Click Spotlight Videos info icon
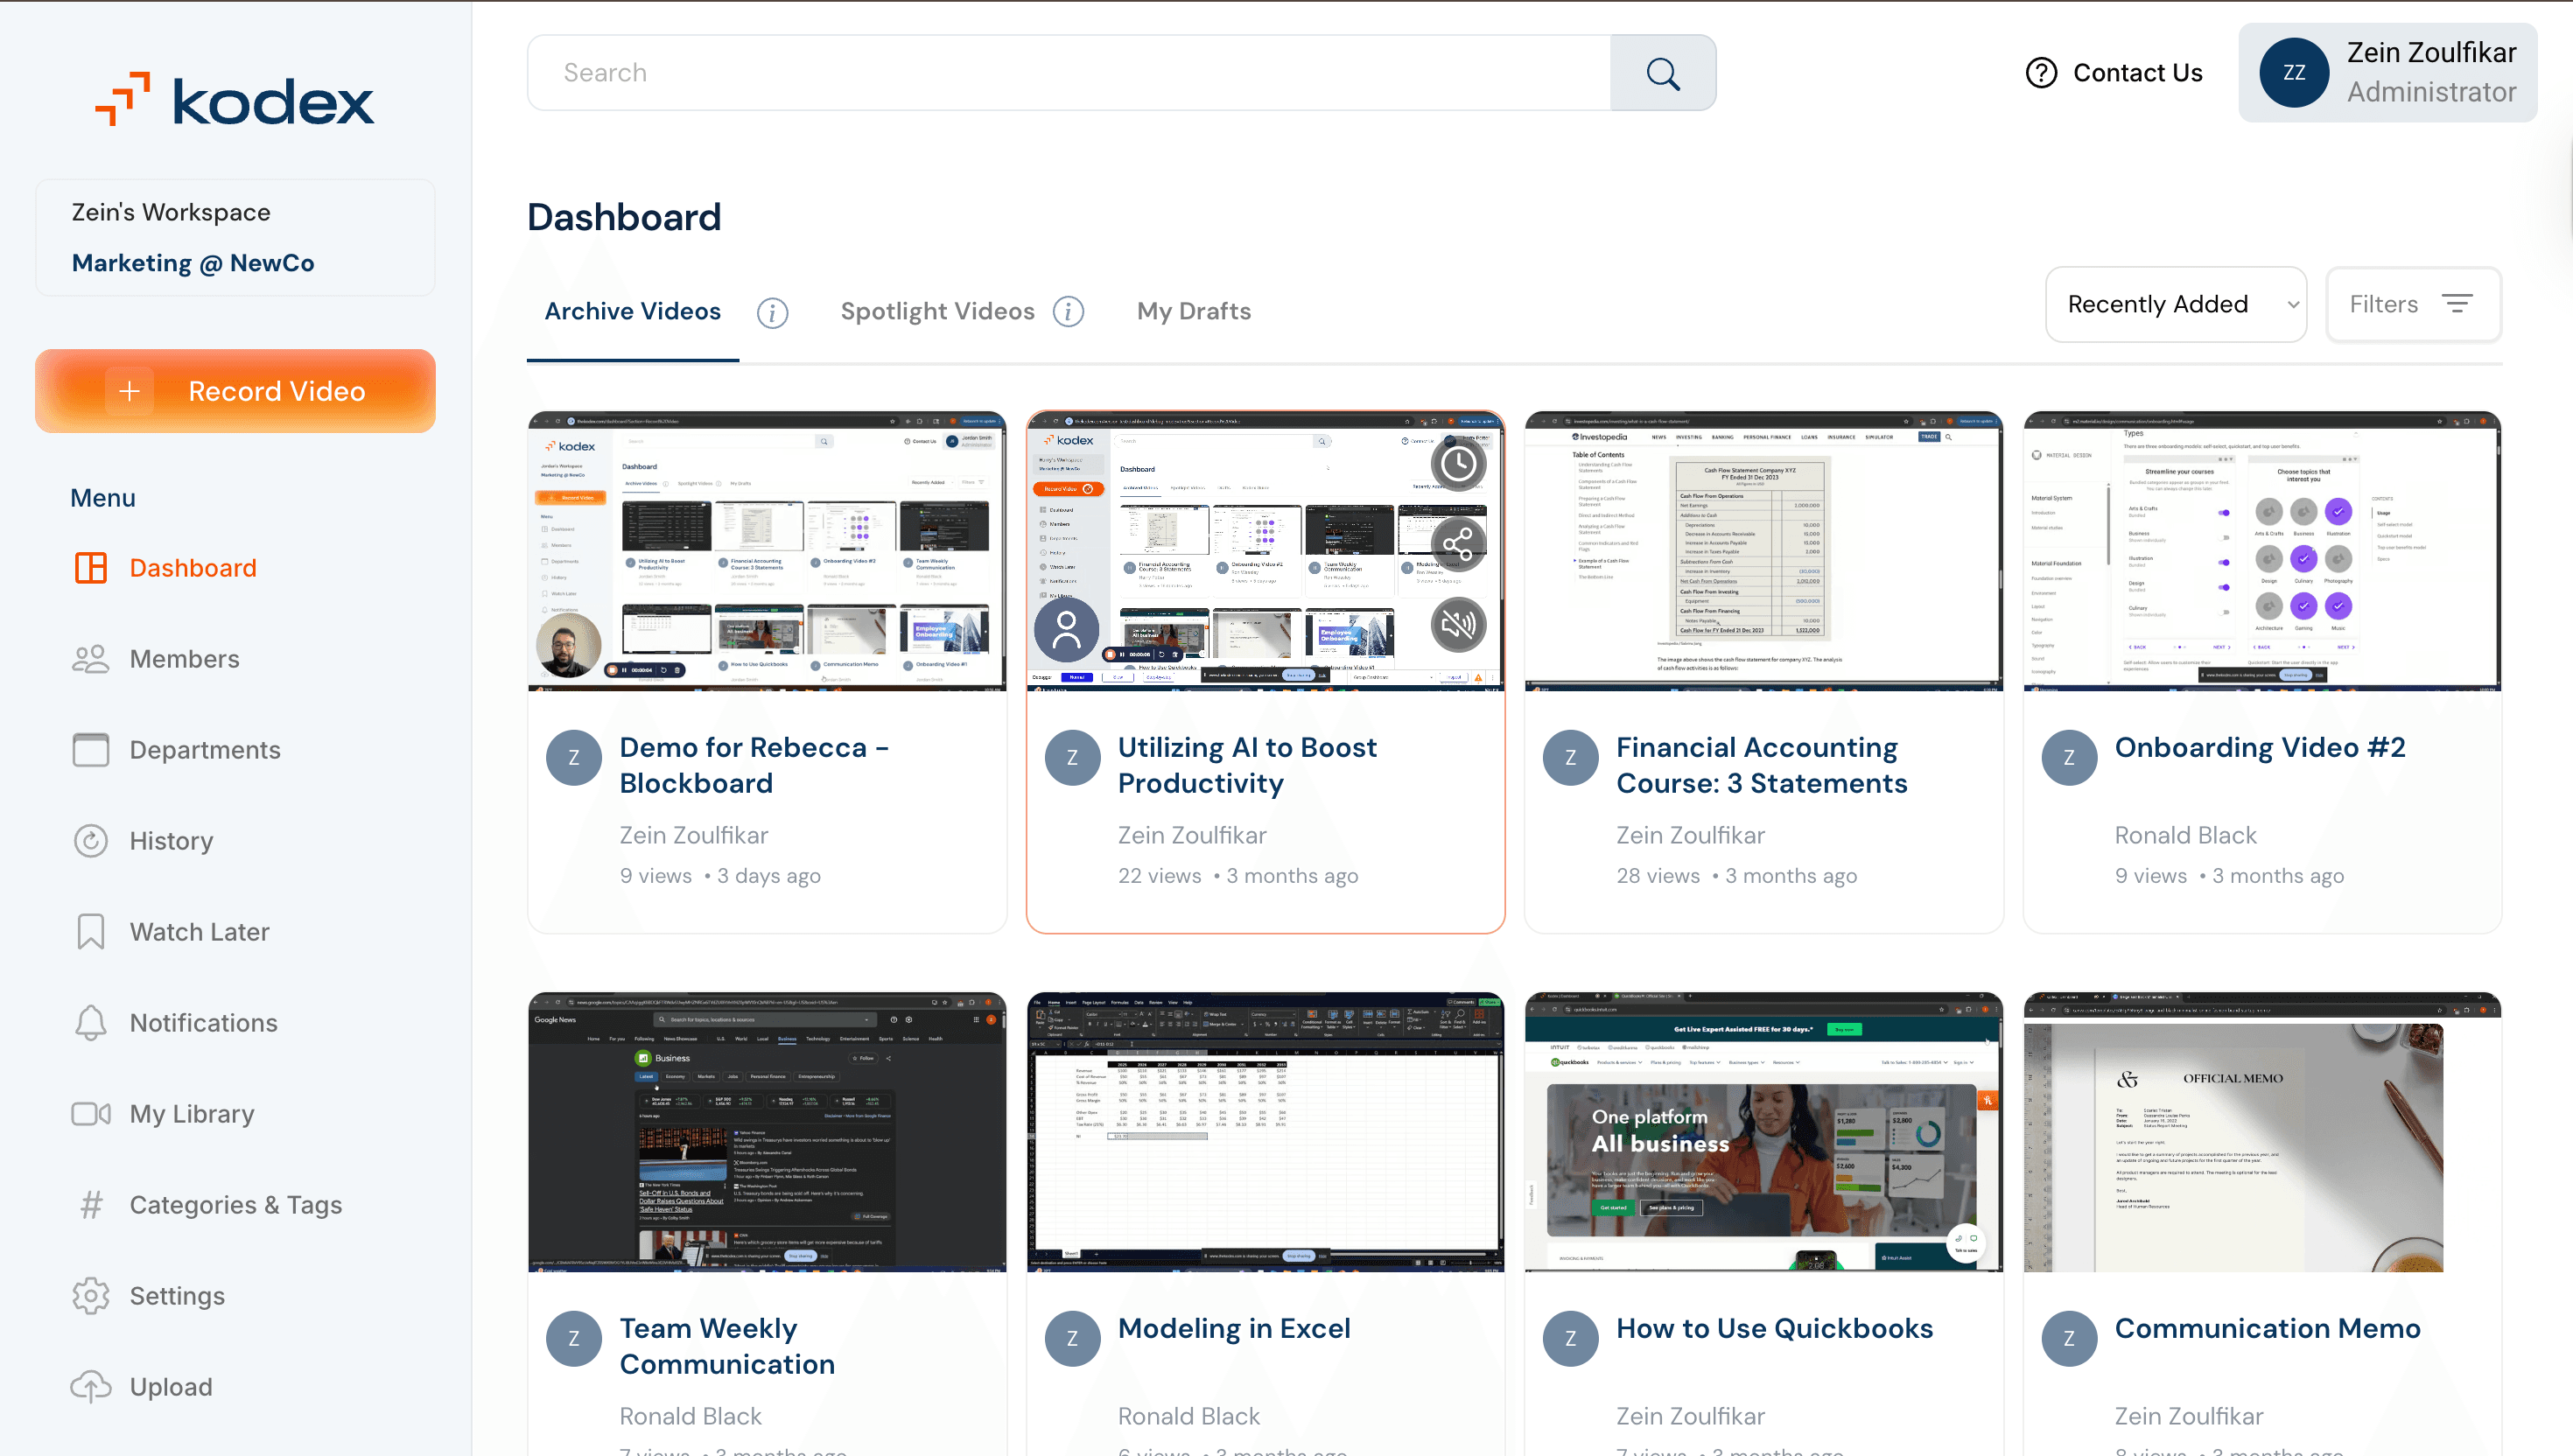This screenshot has height=1456, width=2573. click(1068, 312)
